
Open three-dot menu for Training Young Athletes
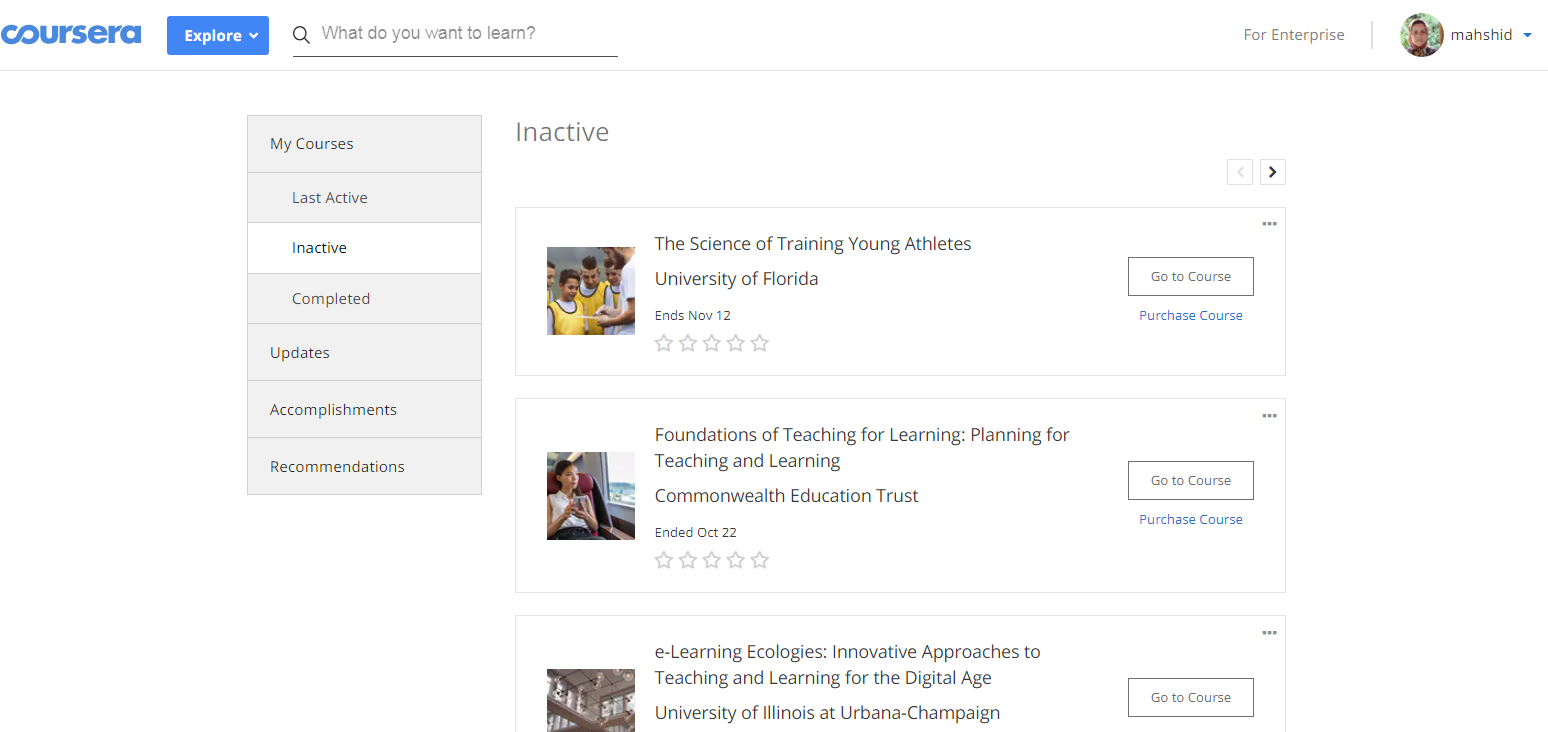[1269, 224]
